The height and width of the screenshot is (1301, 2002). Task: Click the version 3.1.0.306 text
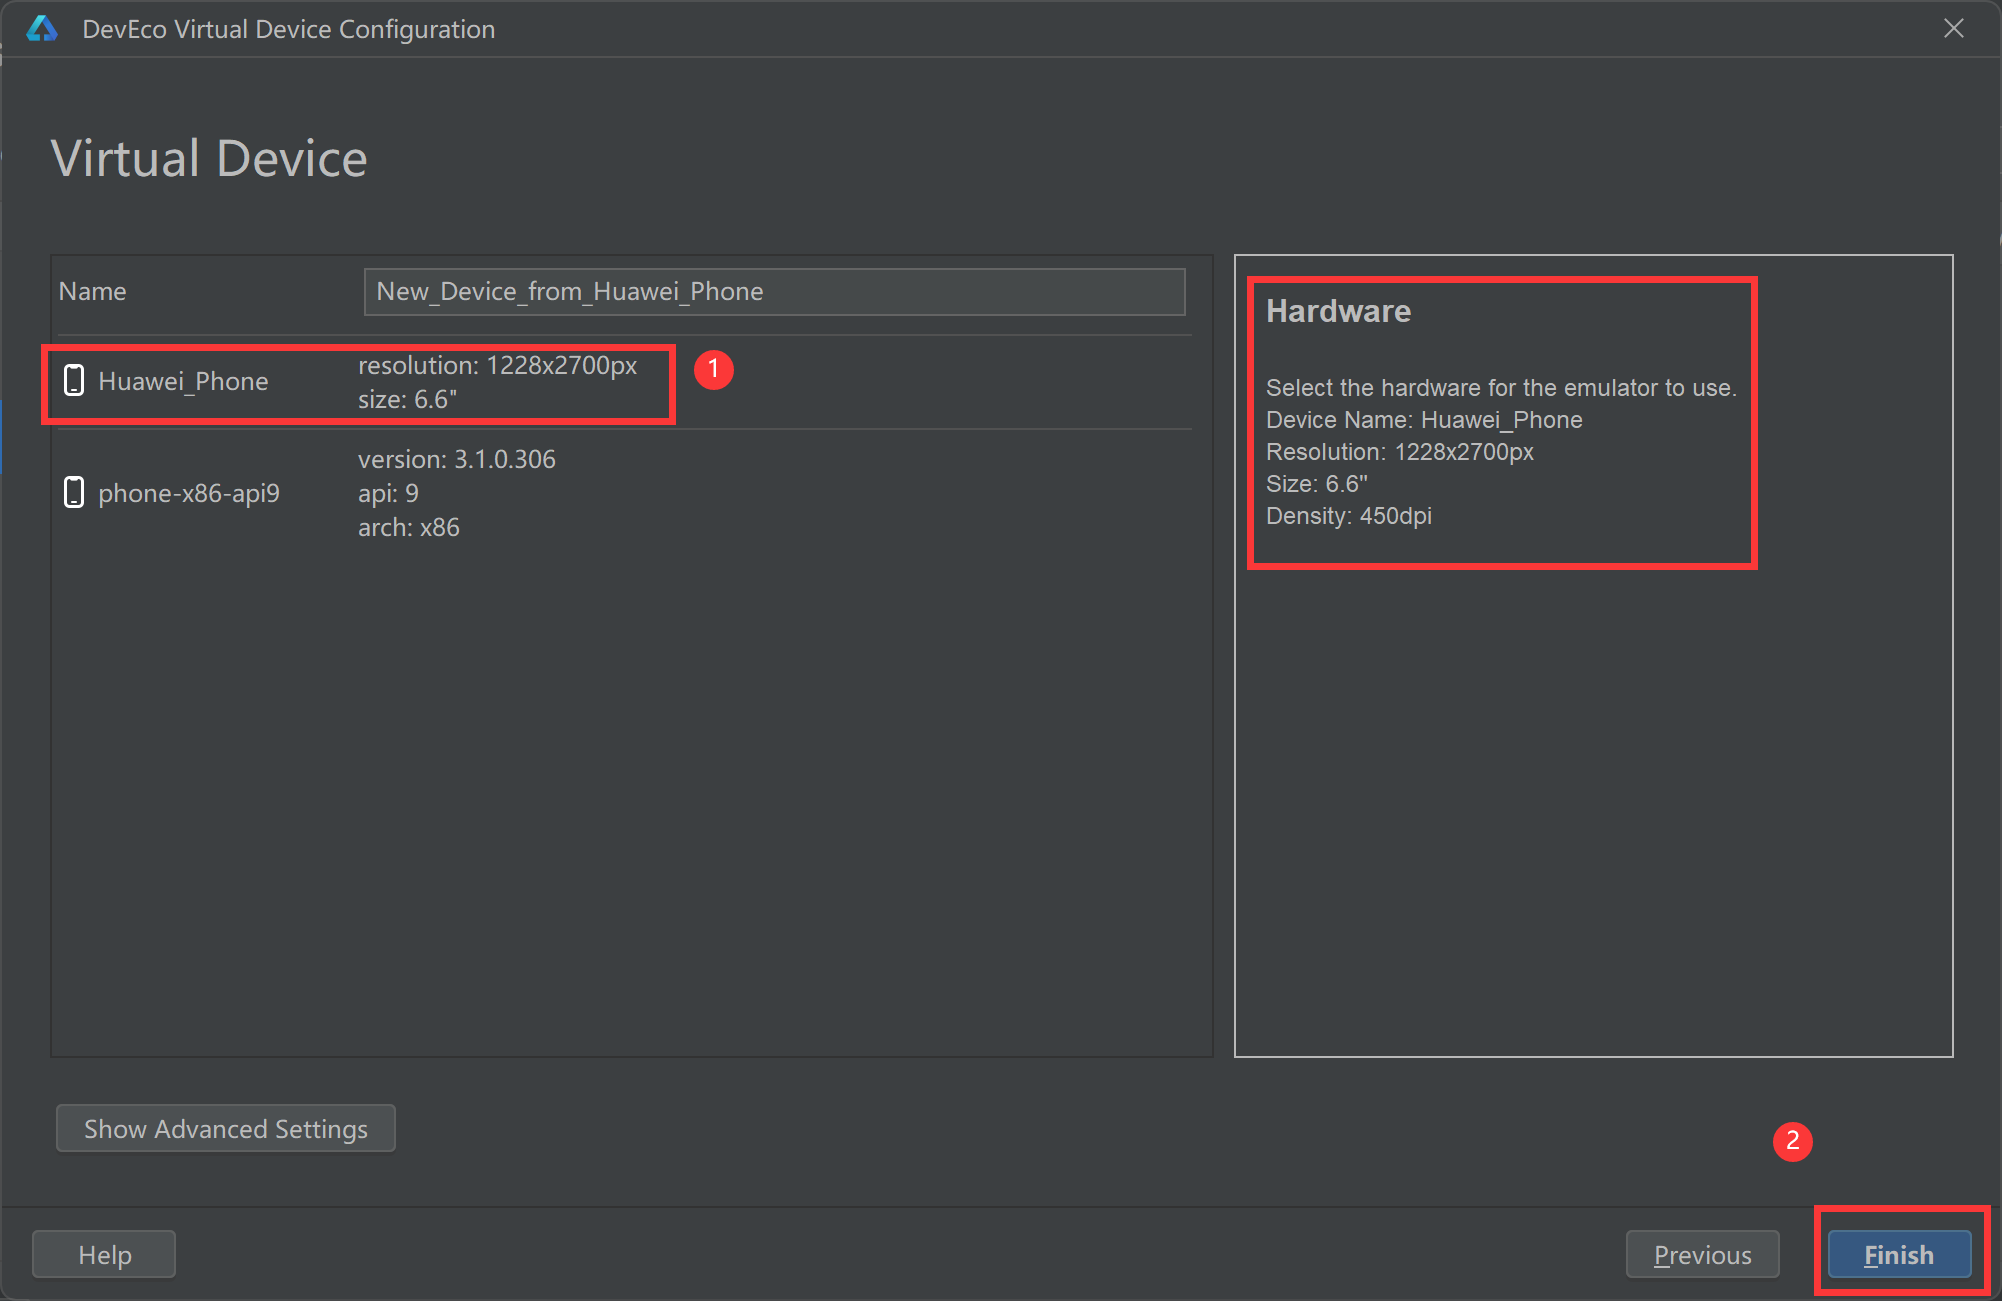pos(456,459)
